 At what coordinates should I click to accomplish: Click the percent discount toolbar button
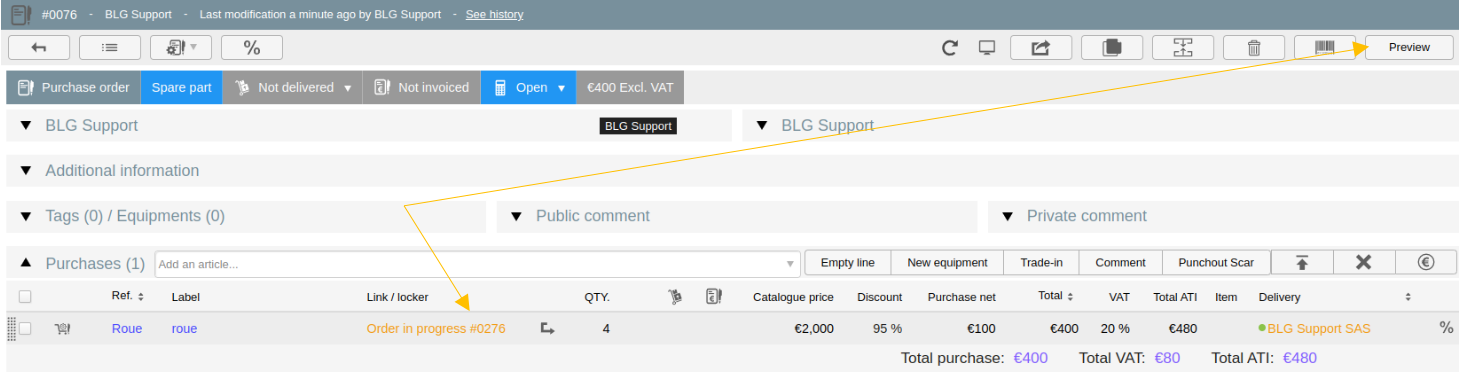[x=252, y=47]
